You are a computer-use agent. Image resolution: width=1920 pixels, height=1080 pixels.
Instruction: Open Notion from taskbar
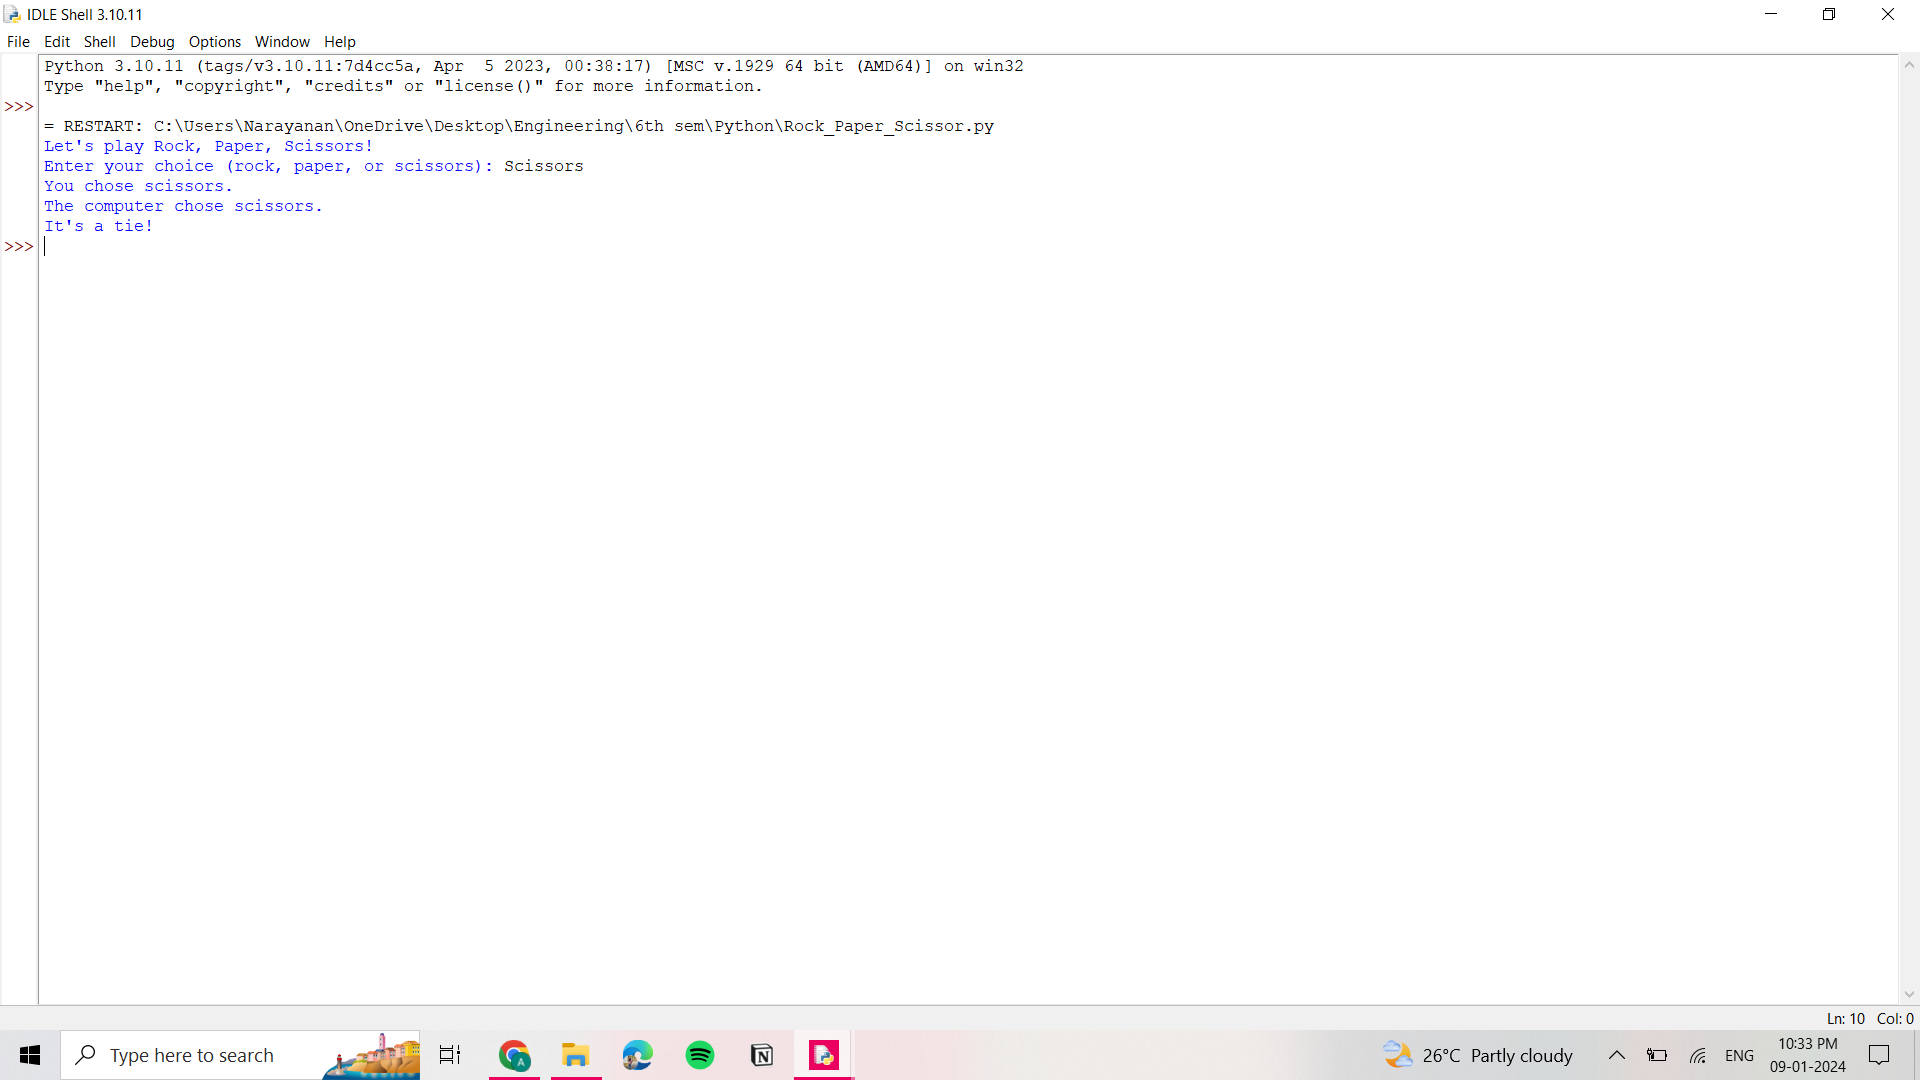pos(762,1055)
